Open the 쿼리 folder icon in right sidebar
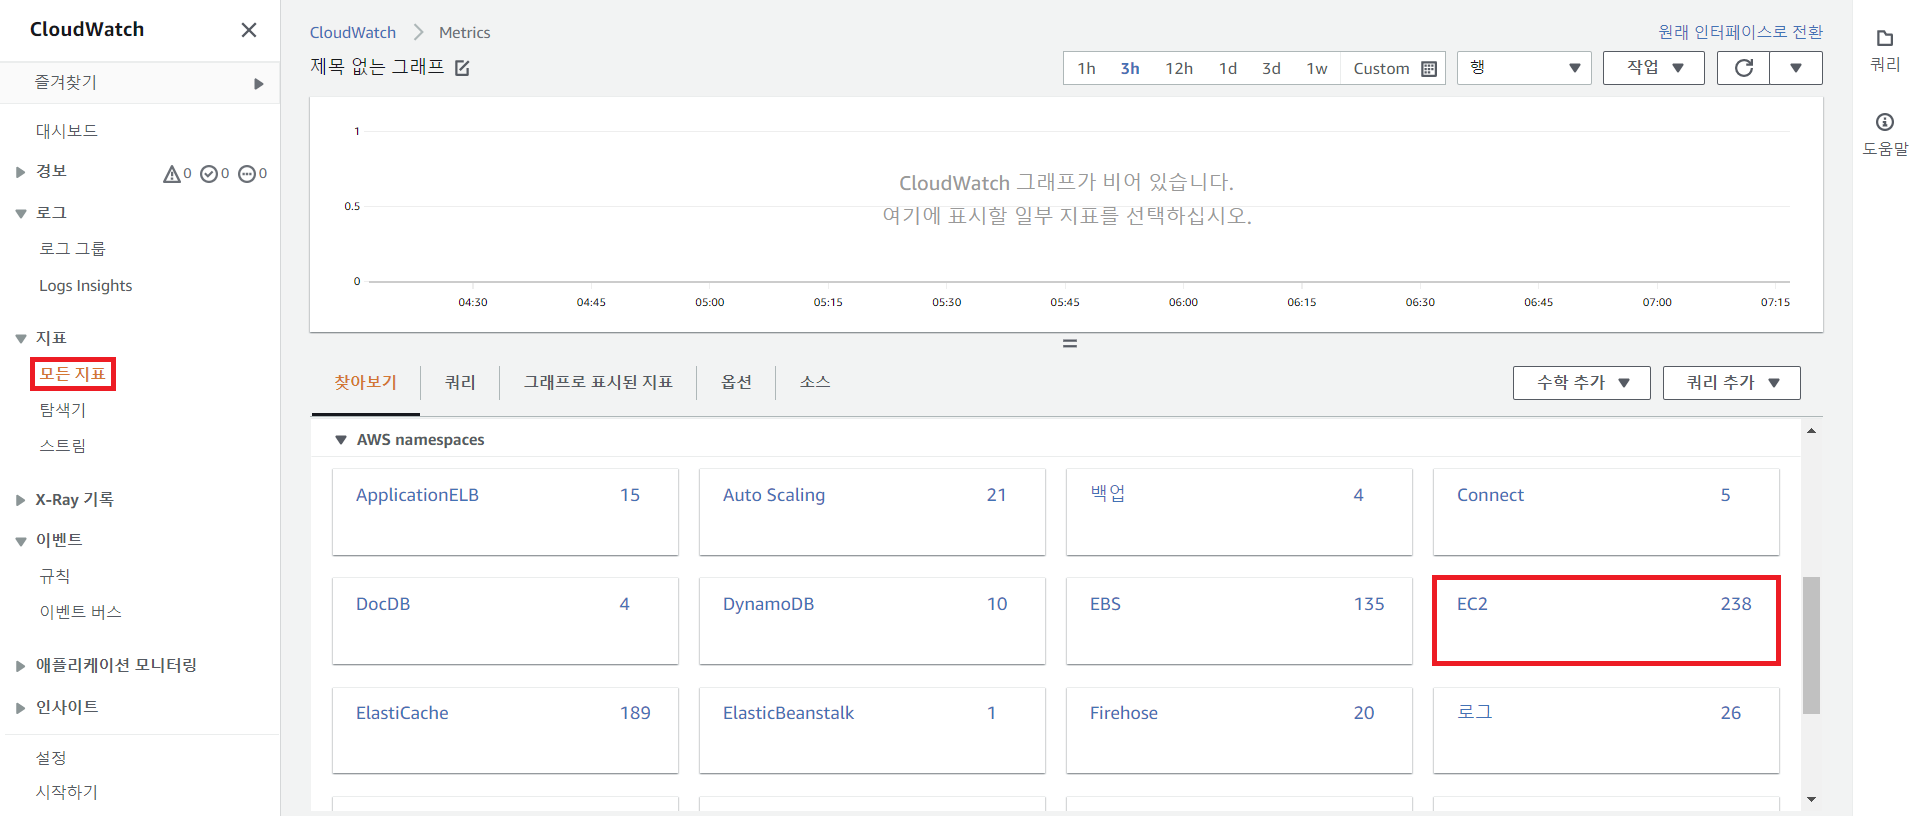 [1885, 39]
